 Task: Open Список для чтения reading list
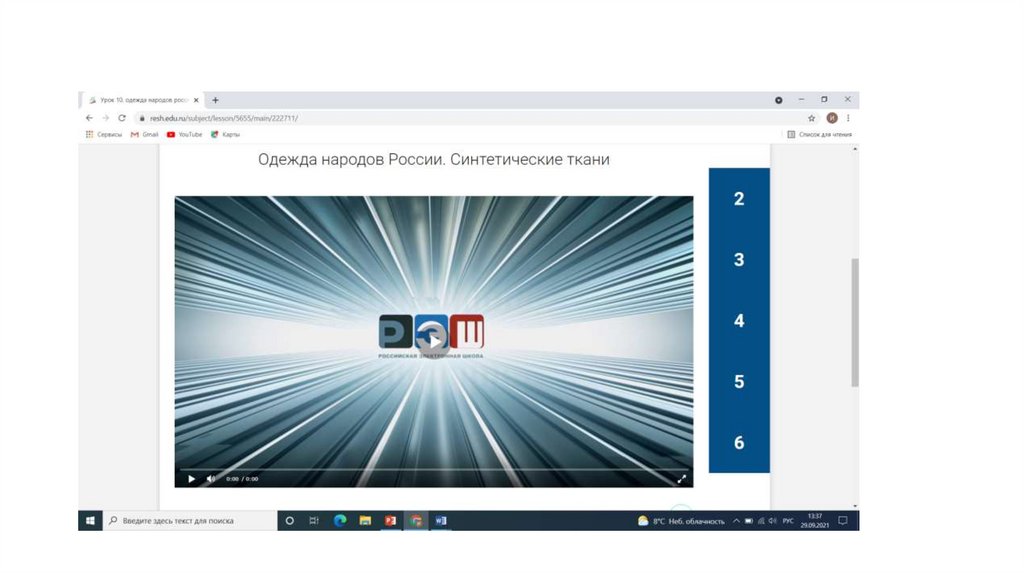[819, 135]
